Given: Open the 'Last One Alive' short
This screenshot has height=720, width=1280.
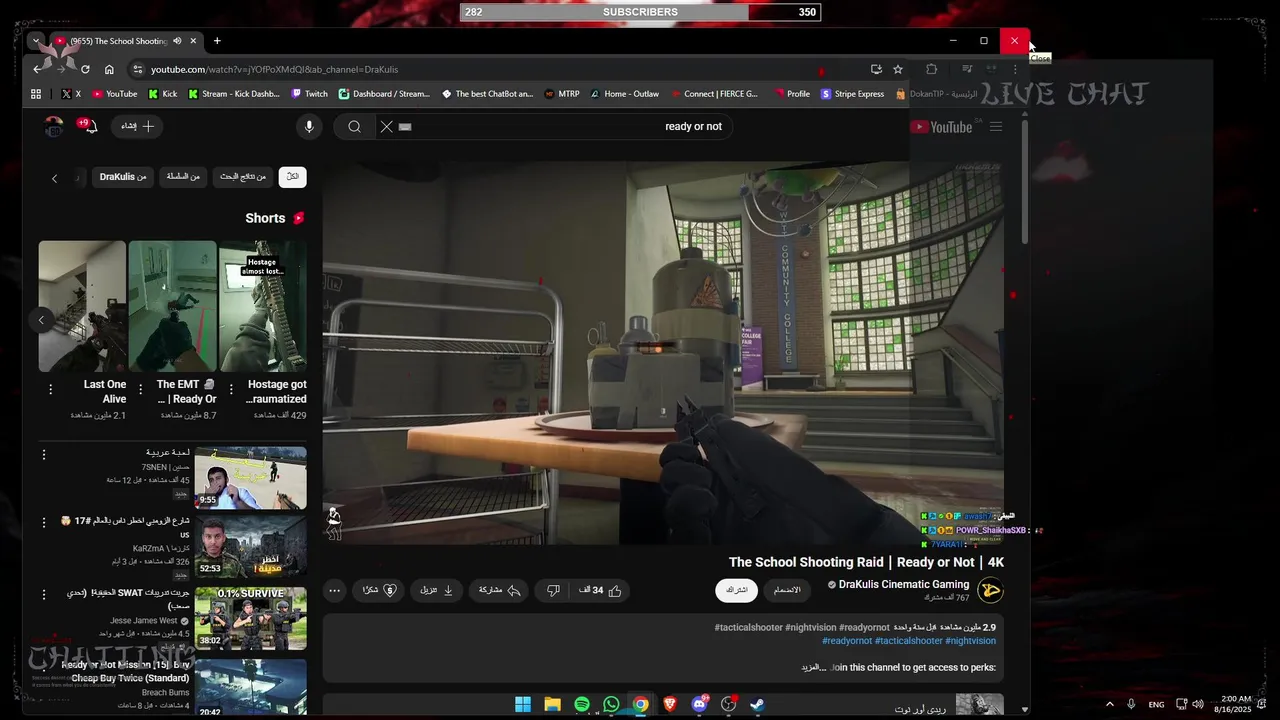Looking at the screenshot, I should pyautogui.click(x=82, y=306).
